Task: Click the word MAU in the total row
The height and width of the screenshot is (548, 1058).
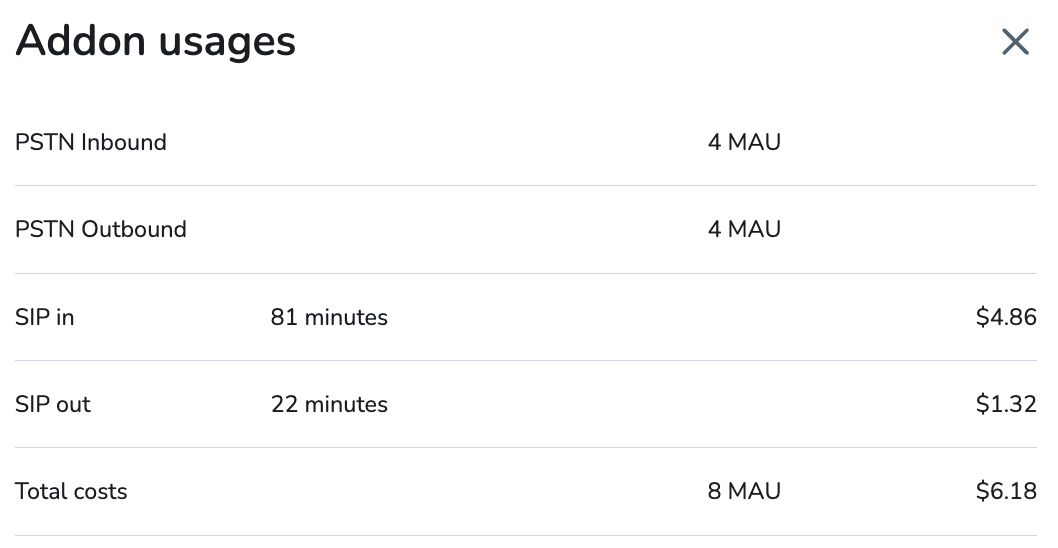Action: point(755,492)
